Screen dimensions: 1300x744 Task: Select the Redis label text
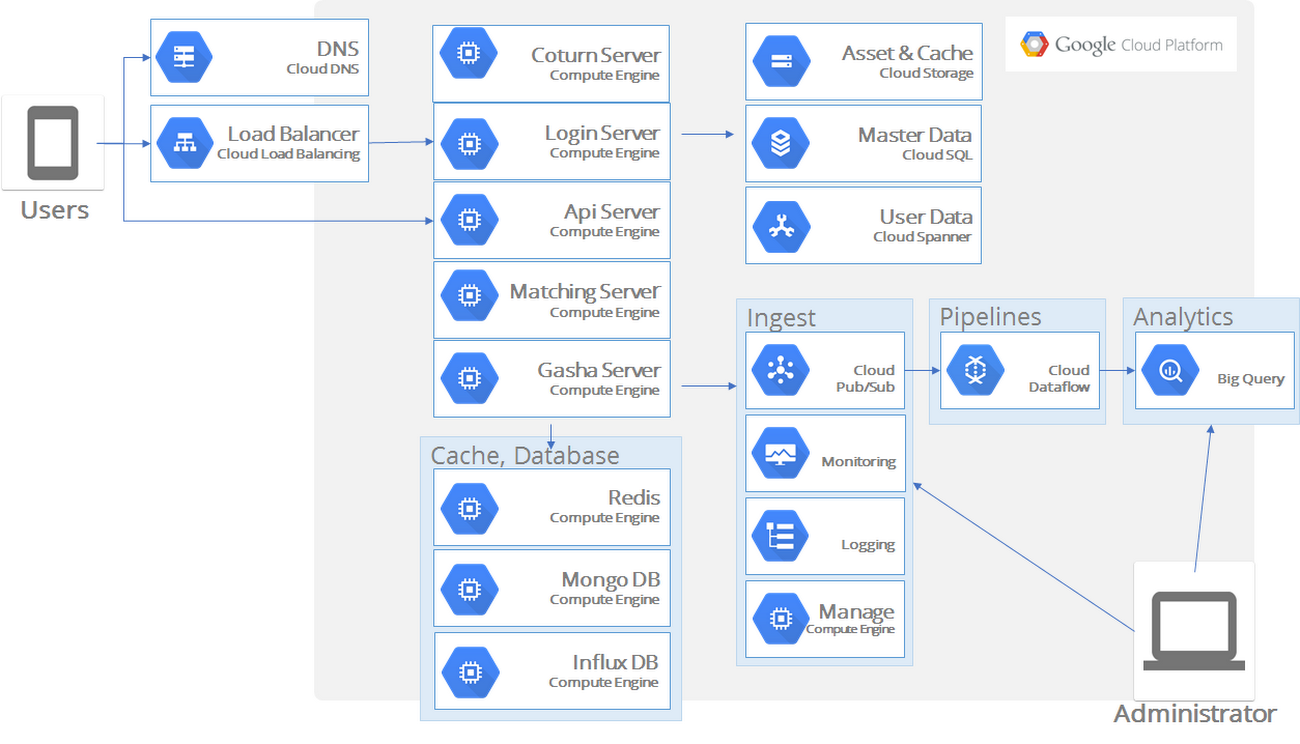(x=634, y=498)
